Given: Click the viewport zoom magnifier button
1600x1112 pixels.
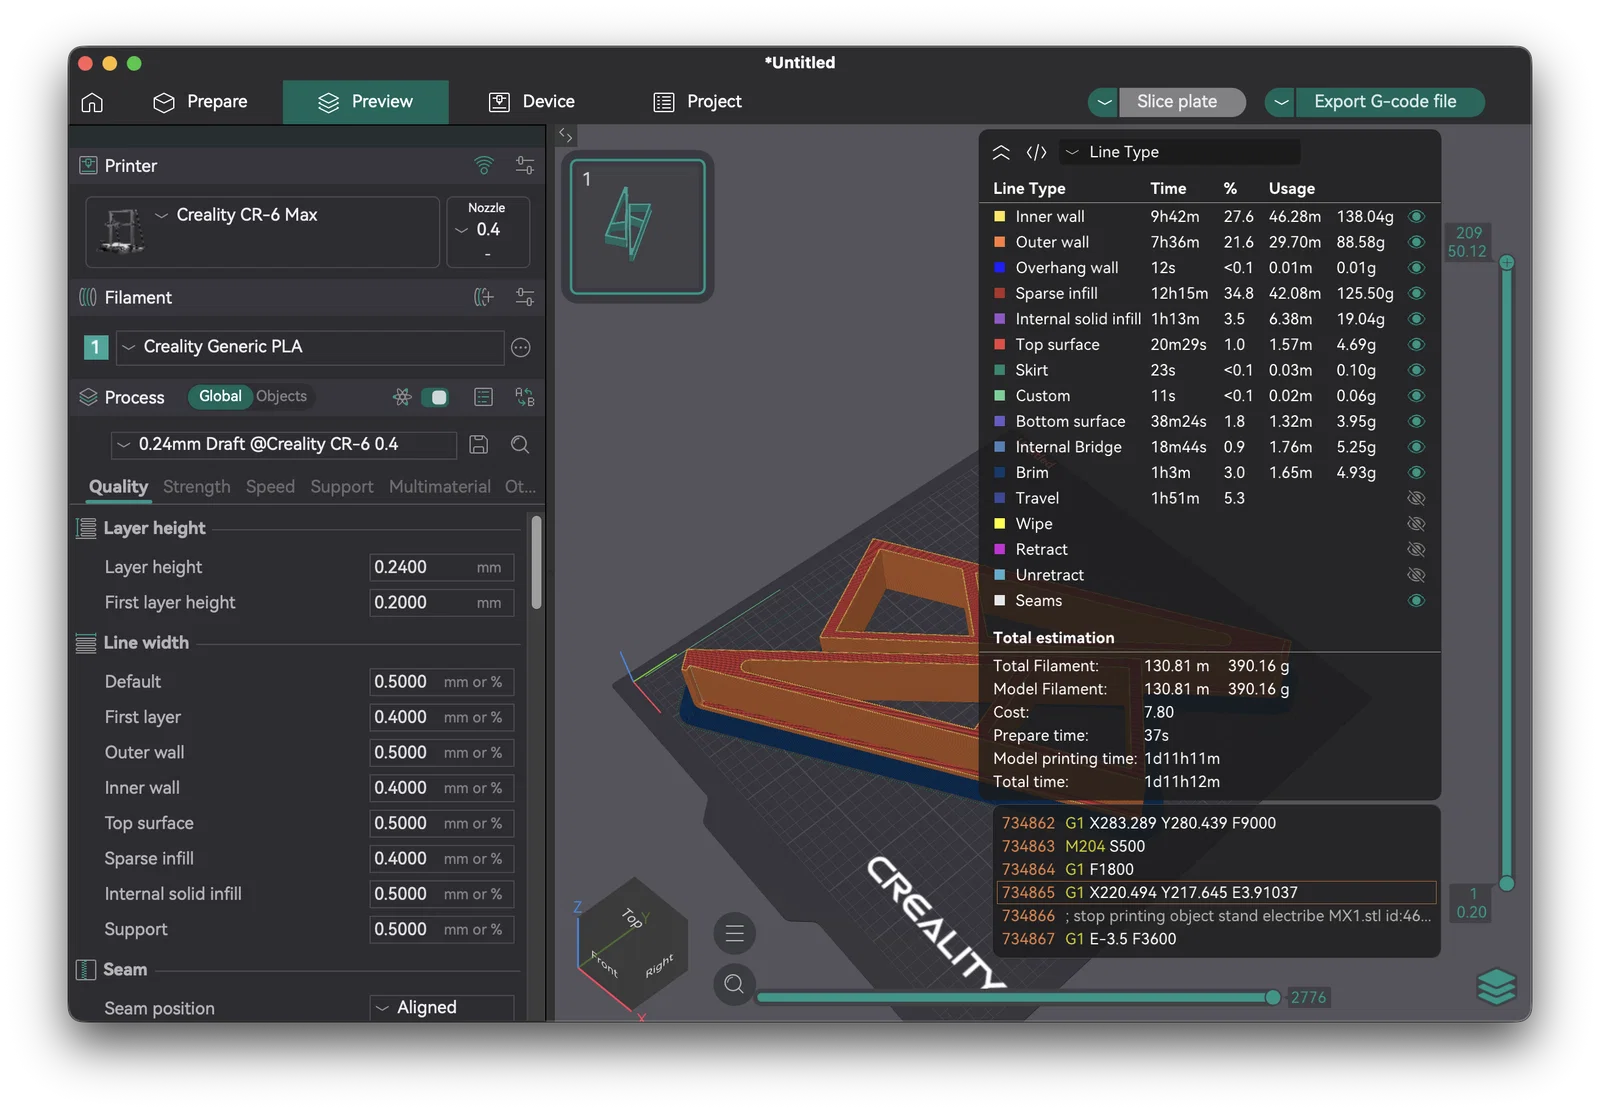Looking at the screenshot, I should click(735, 984).
